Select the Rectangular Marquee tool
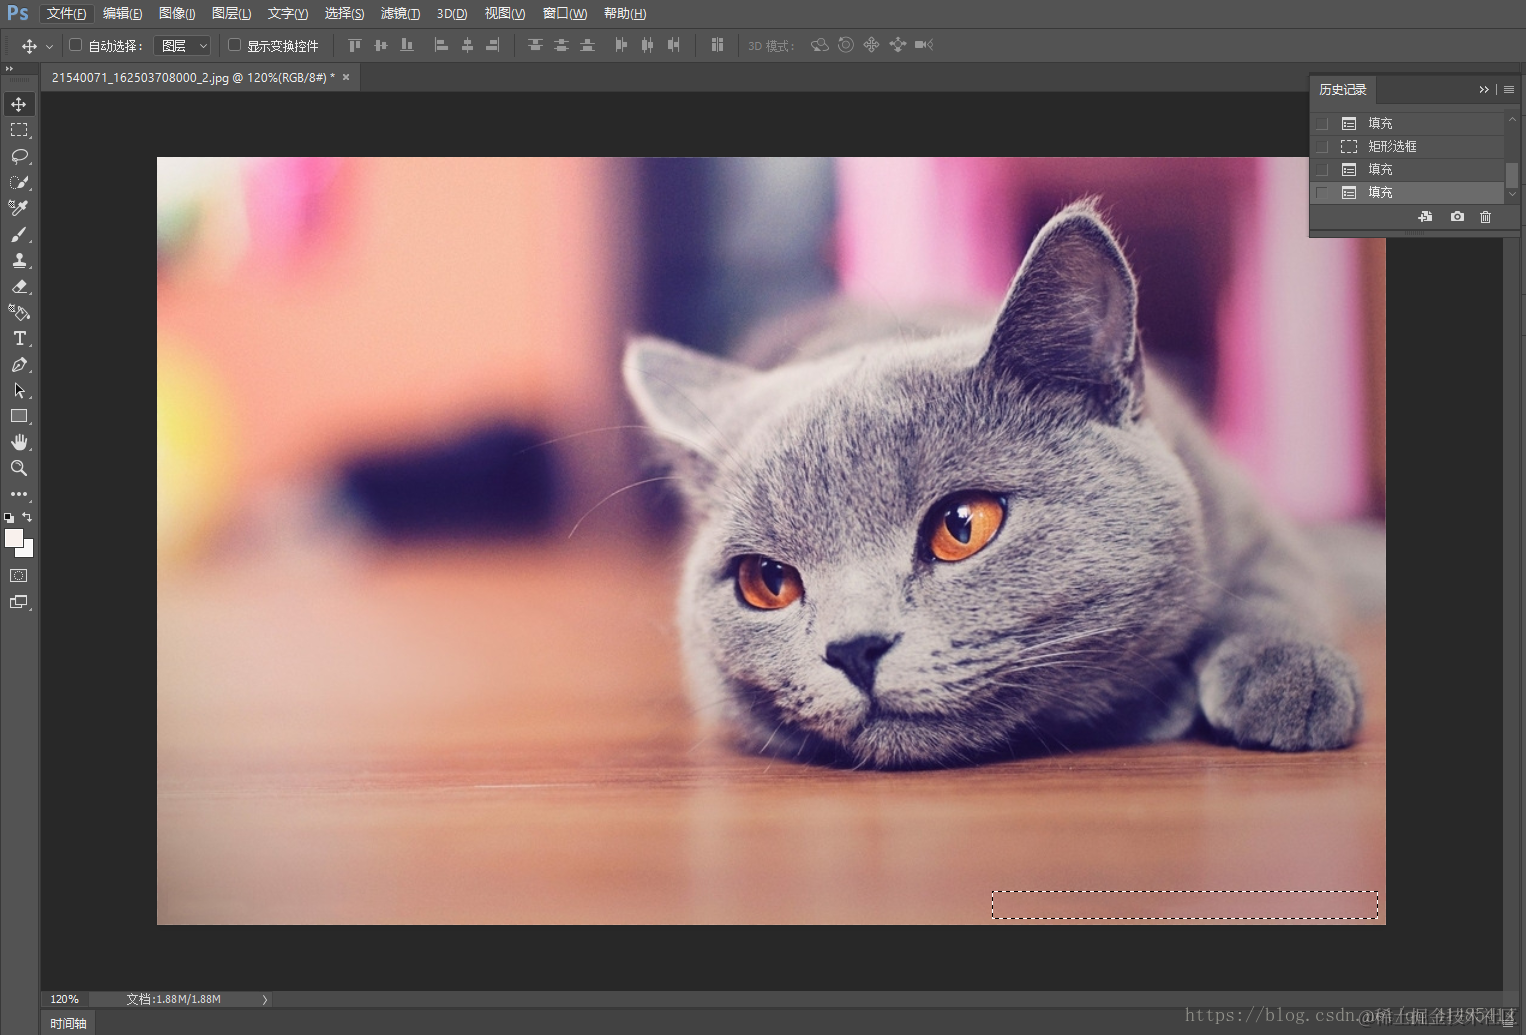The image size is (1526, 1035). coord(19,130)
